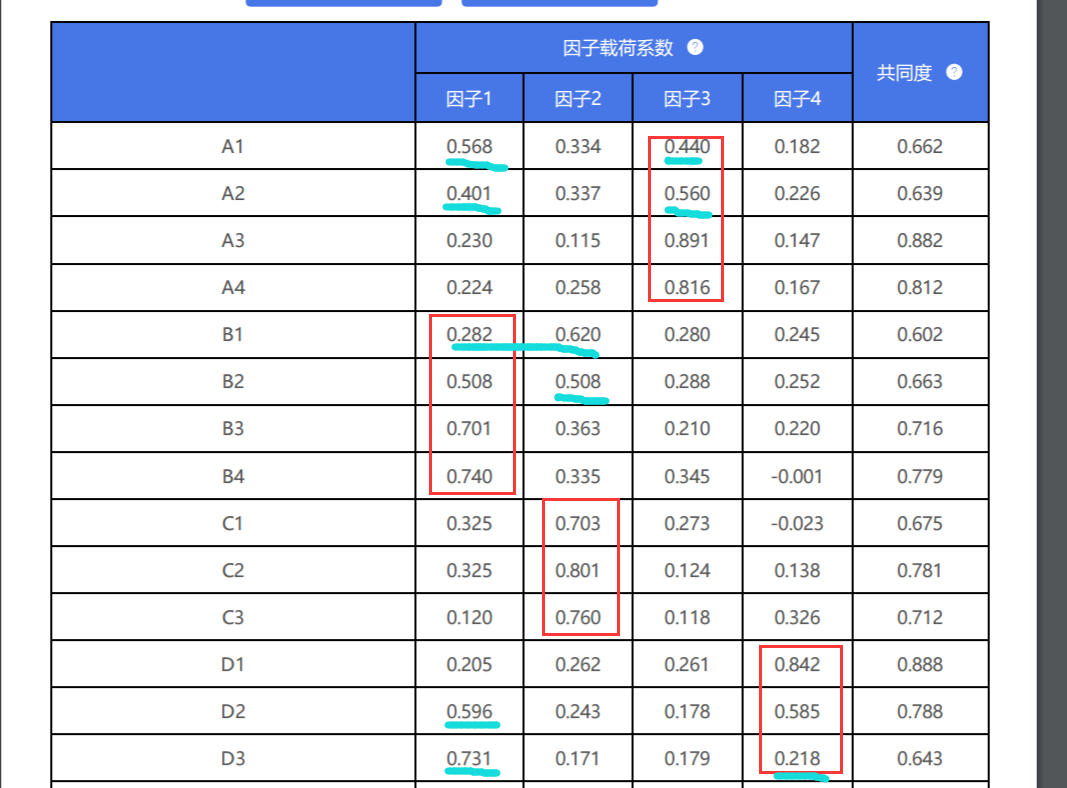The height and width of the screenshot is (788, 1067).
Task: Click the 共同度 column header text
Action: click(x=904, y=73)
